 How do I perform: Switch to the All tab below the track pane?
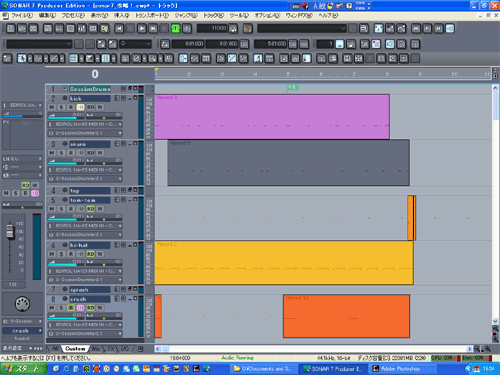[x=55, y=349]
